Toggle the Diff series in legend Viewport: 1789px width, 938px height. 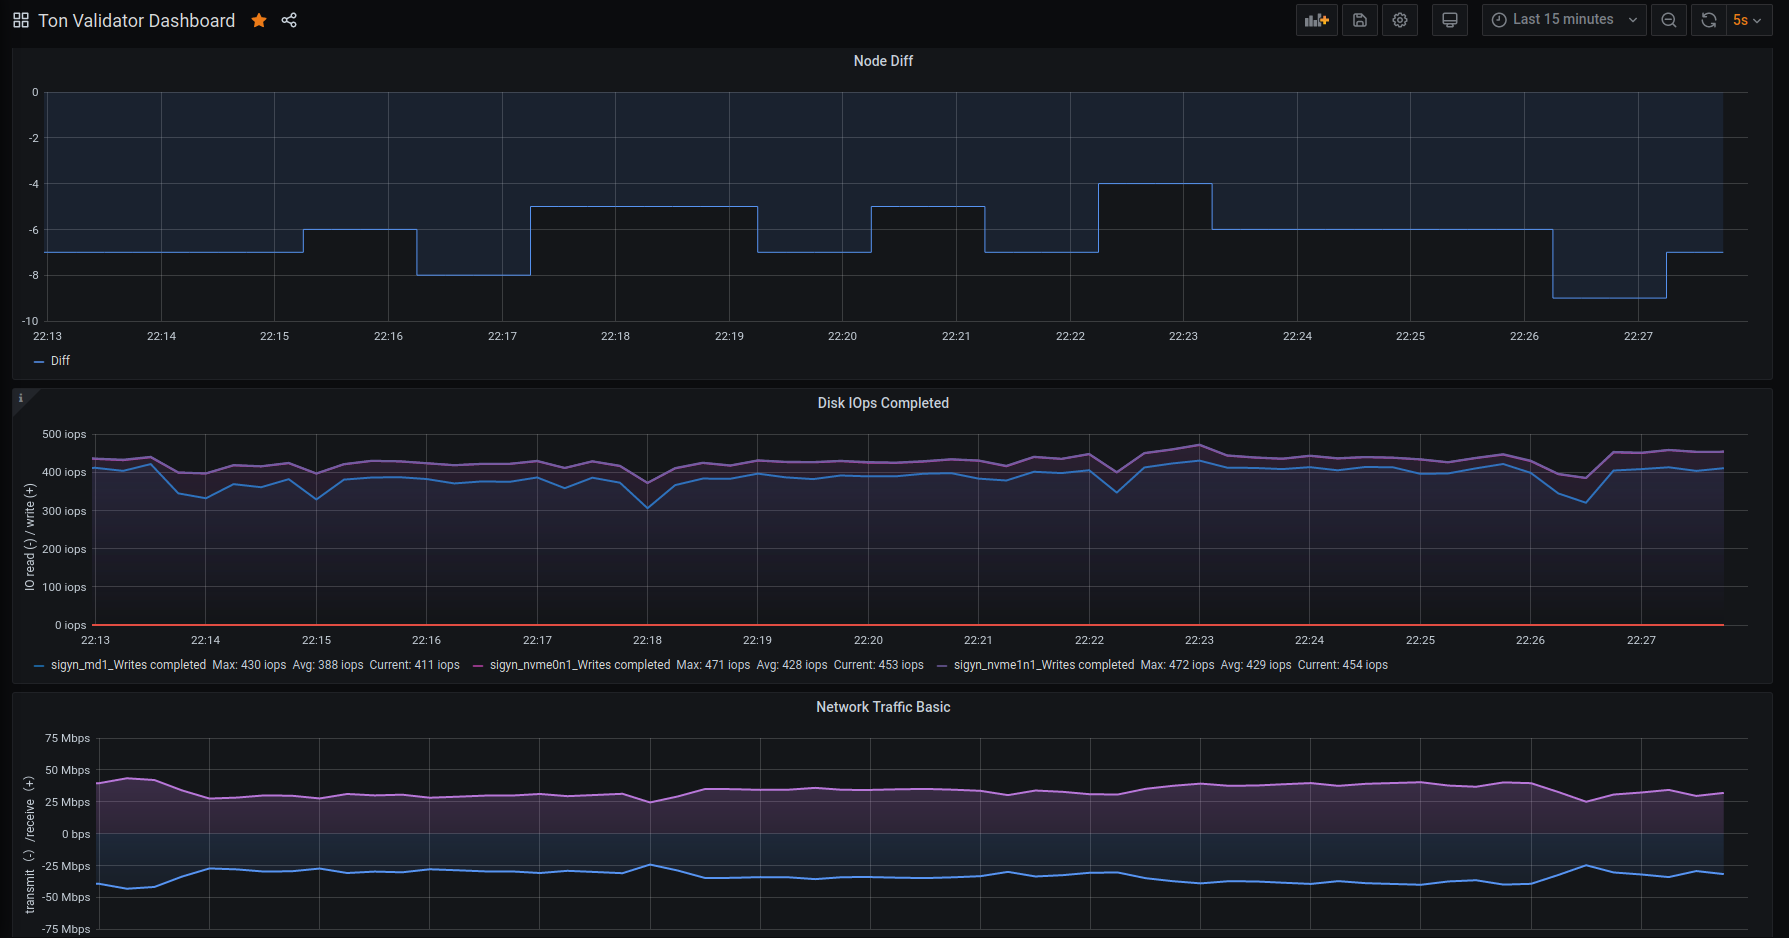click(x=60, y=361)
